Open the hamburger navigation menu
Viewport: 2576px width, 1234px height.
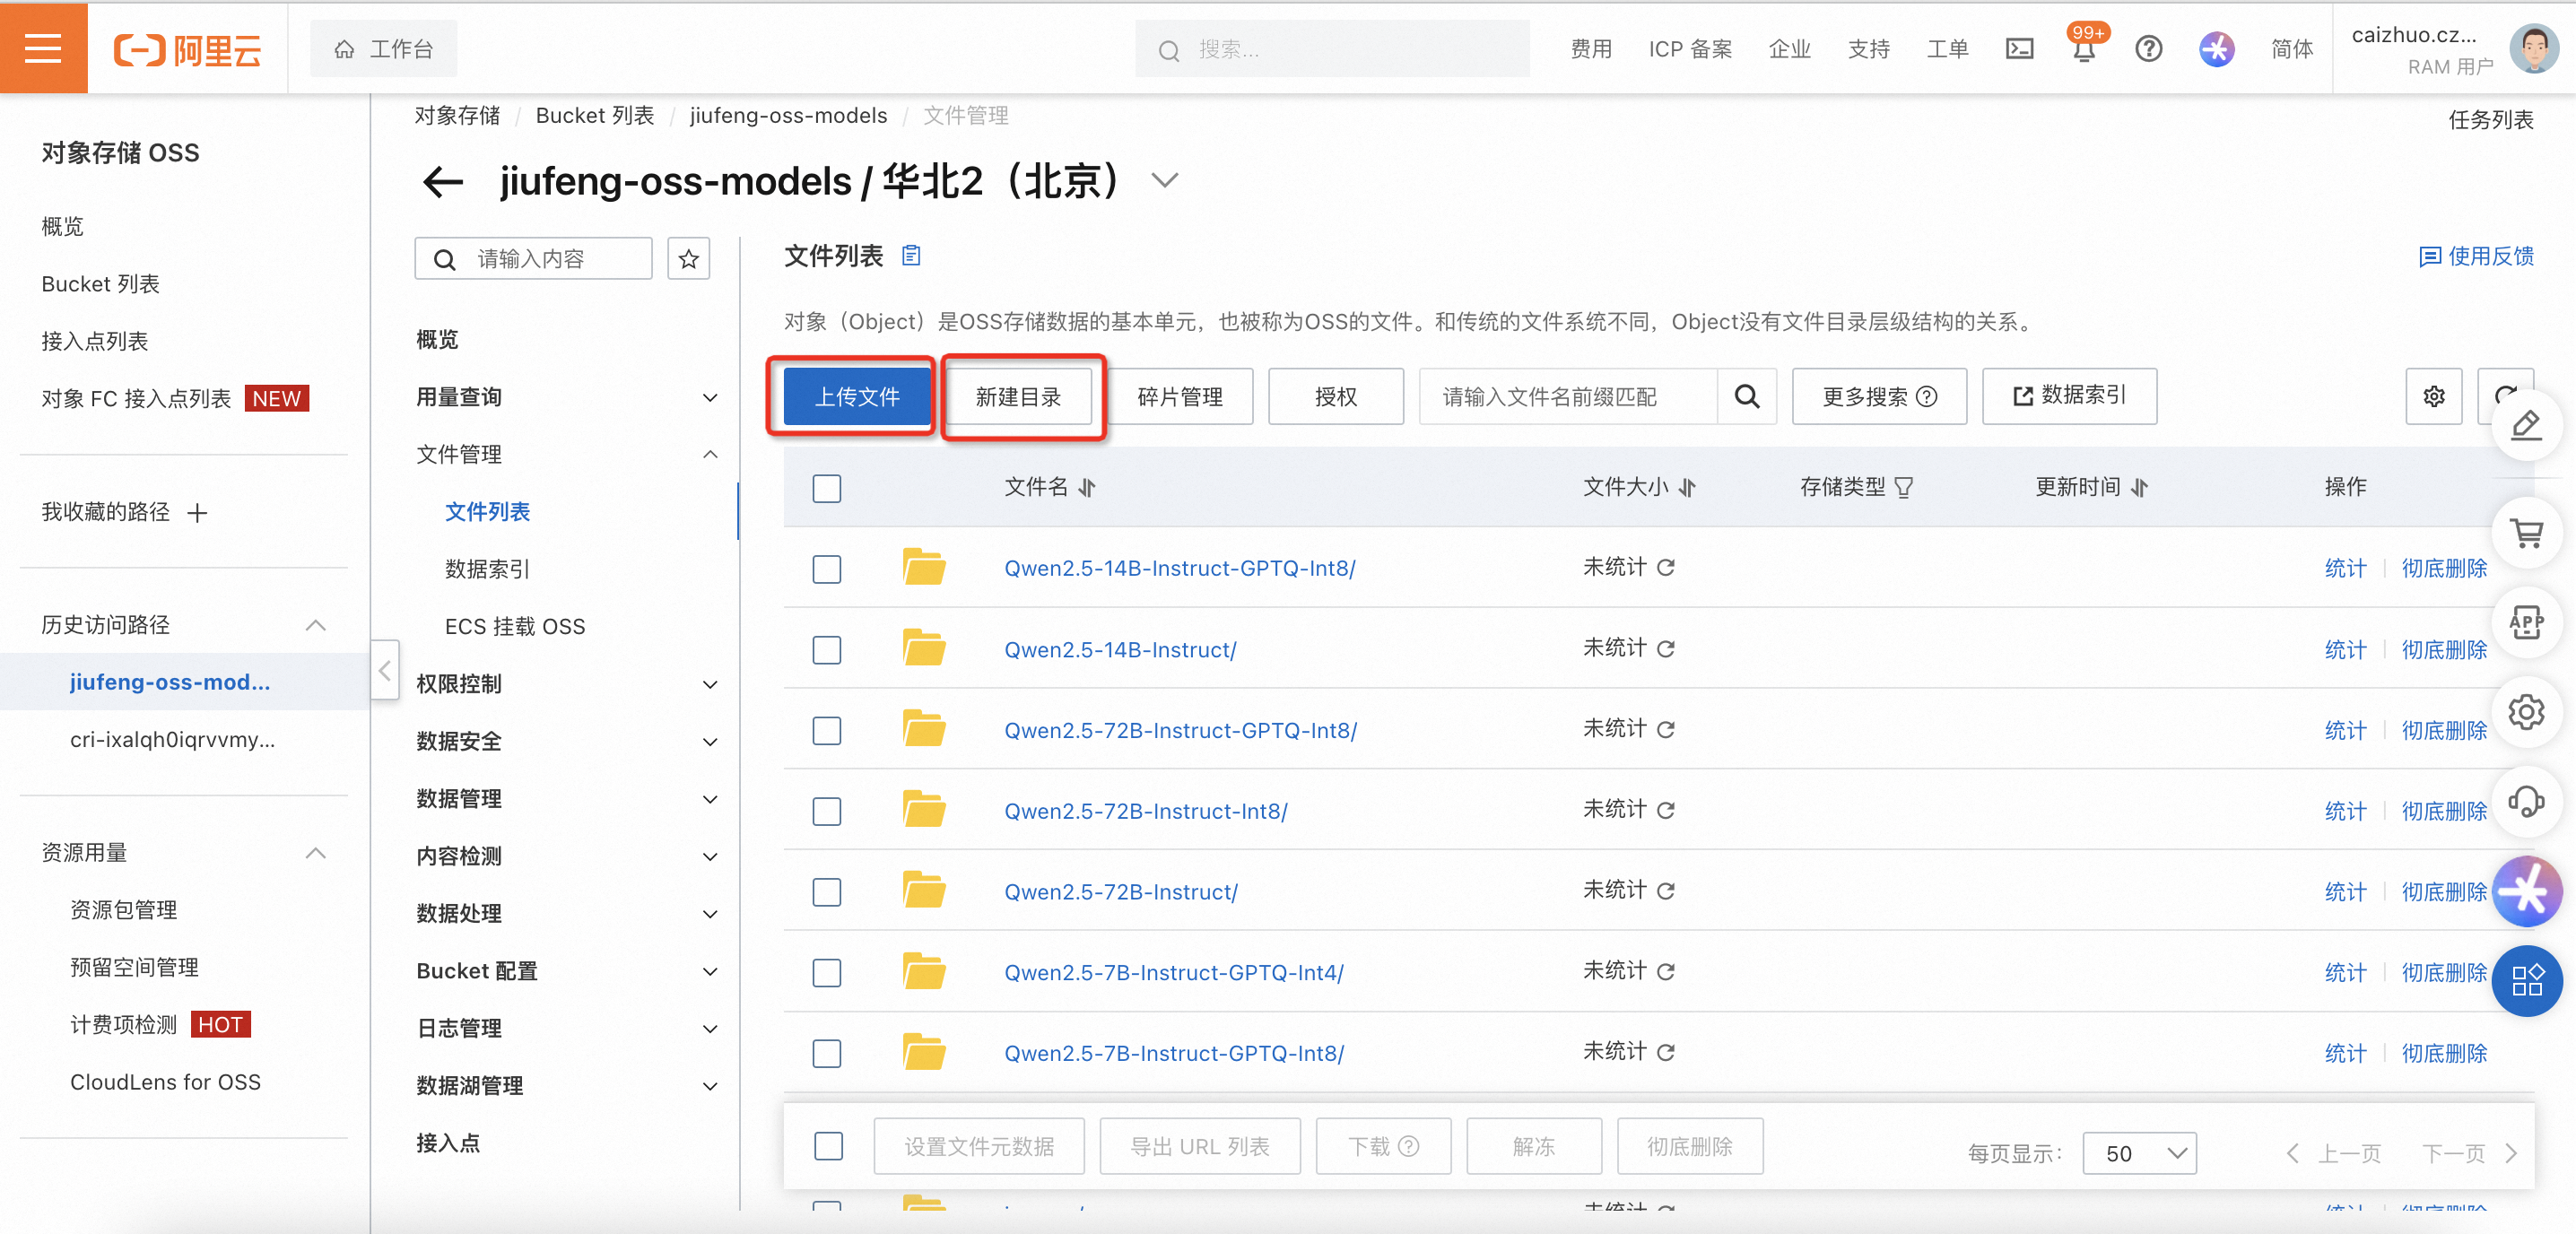tap(43, 47)
